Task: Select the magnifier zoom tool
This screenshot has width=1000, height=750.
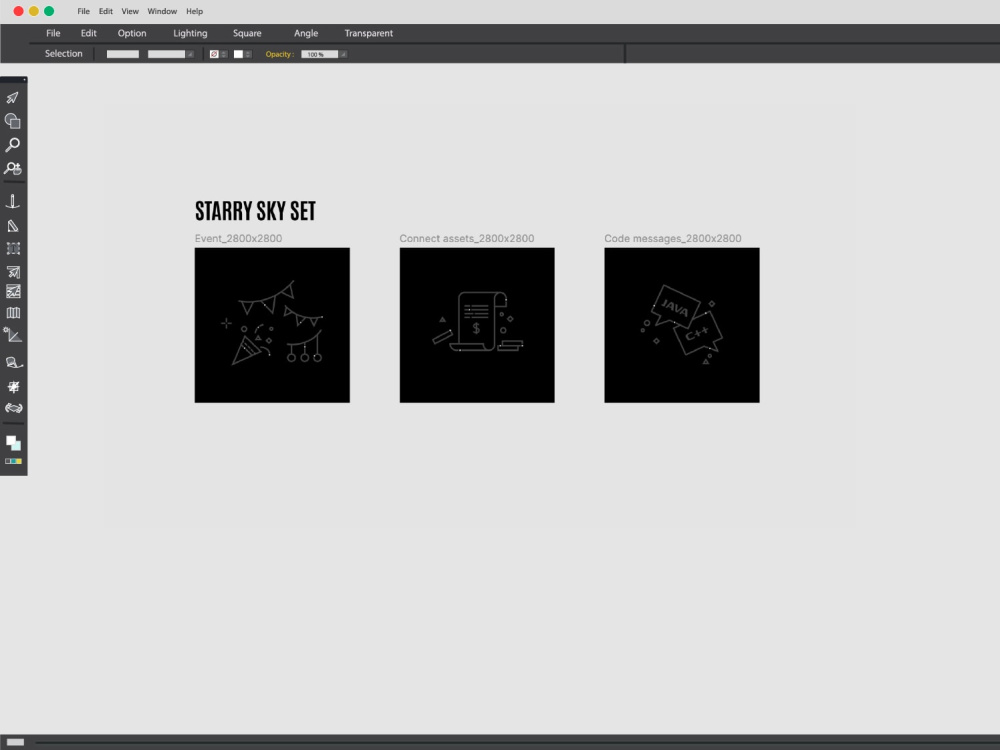Action: (x=12, y=145)
